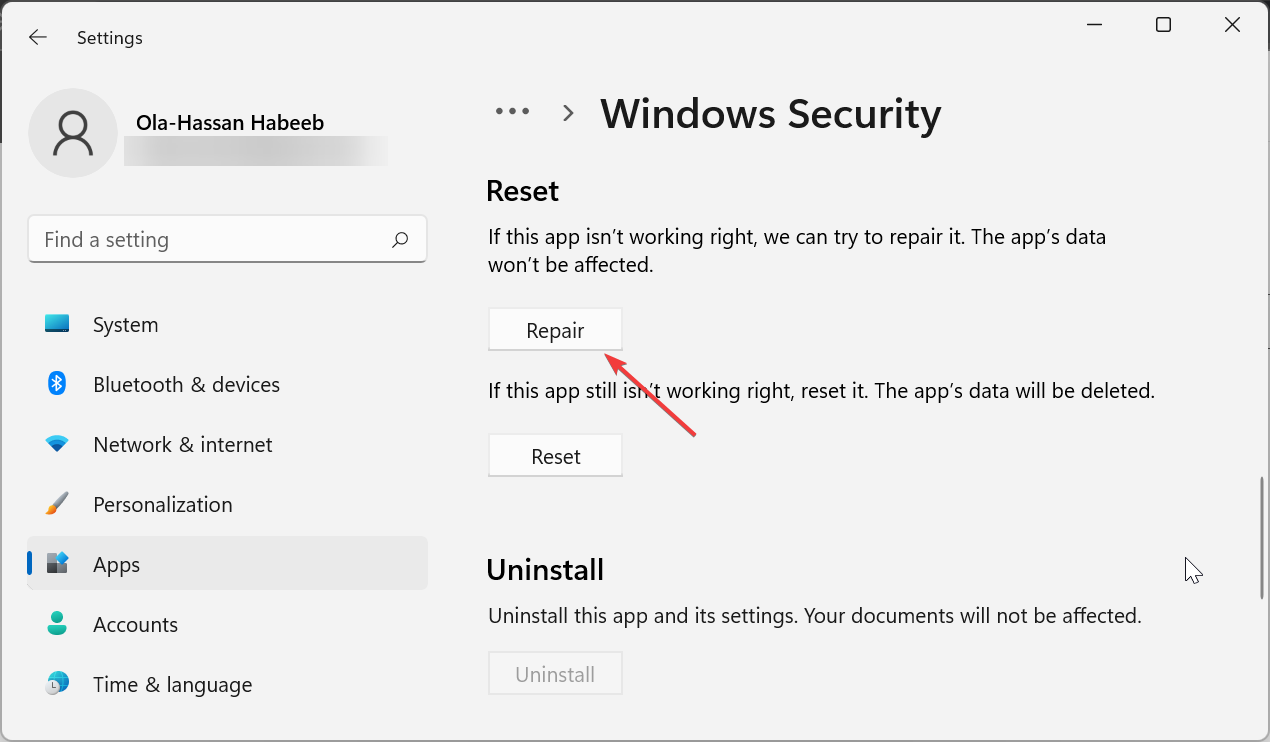This screenshot has height=742, width=1270.
Task: Click the breadcrumb chevron arrow
Action: [568, 113]
